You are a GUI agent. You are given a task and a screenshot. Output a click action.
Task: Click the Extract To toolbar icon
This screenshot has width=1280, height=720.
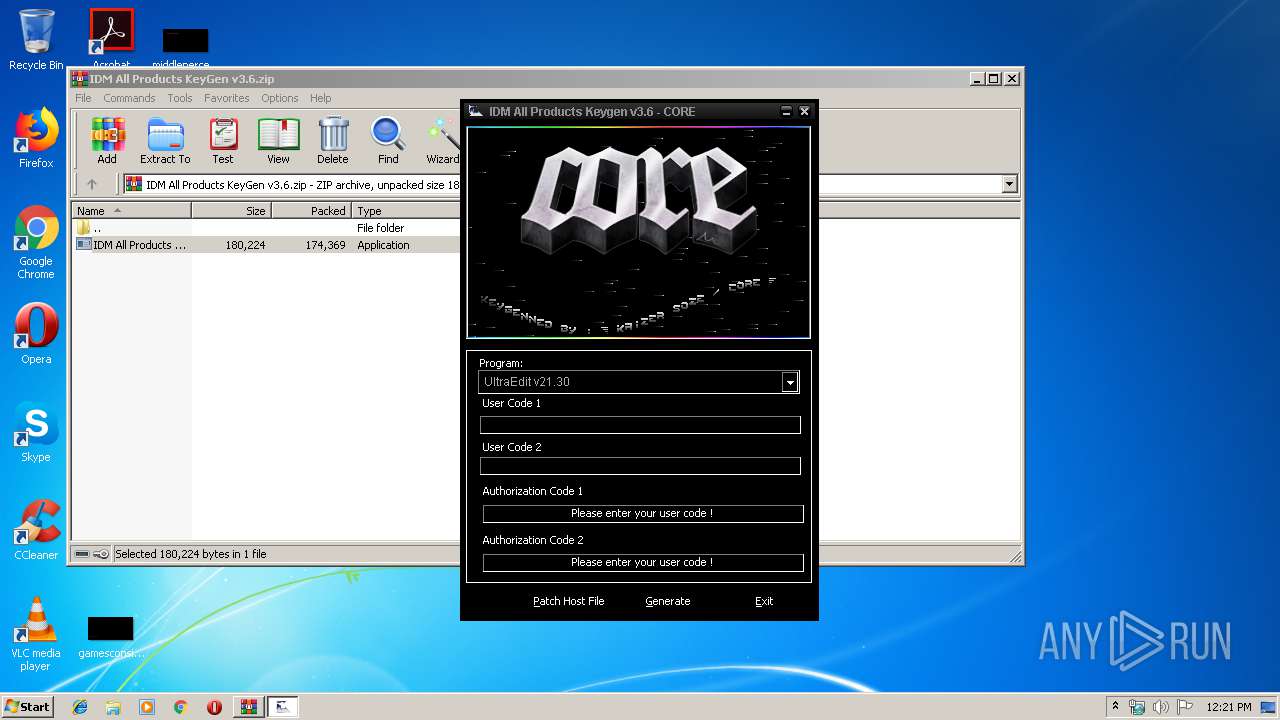[x=165, y=141]
